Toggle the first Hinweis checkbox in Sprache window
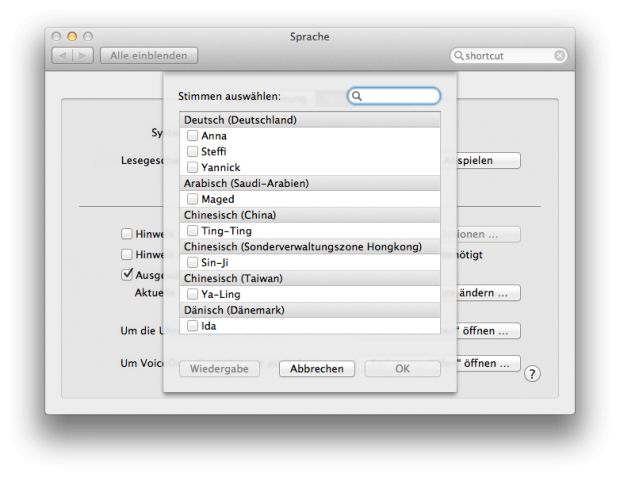620x477 pixels. tap(127, 234)
